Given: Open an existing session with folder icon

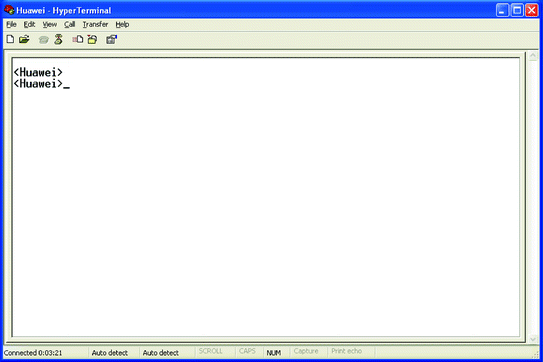Looking at the screenshot, I should pos(24,39).
